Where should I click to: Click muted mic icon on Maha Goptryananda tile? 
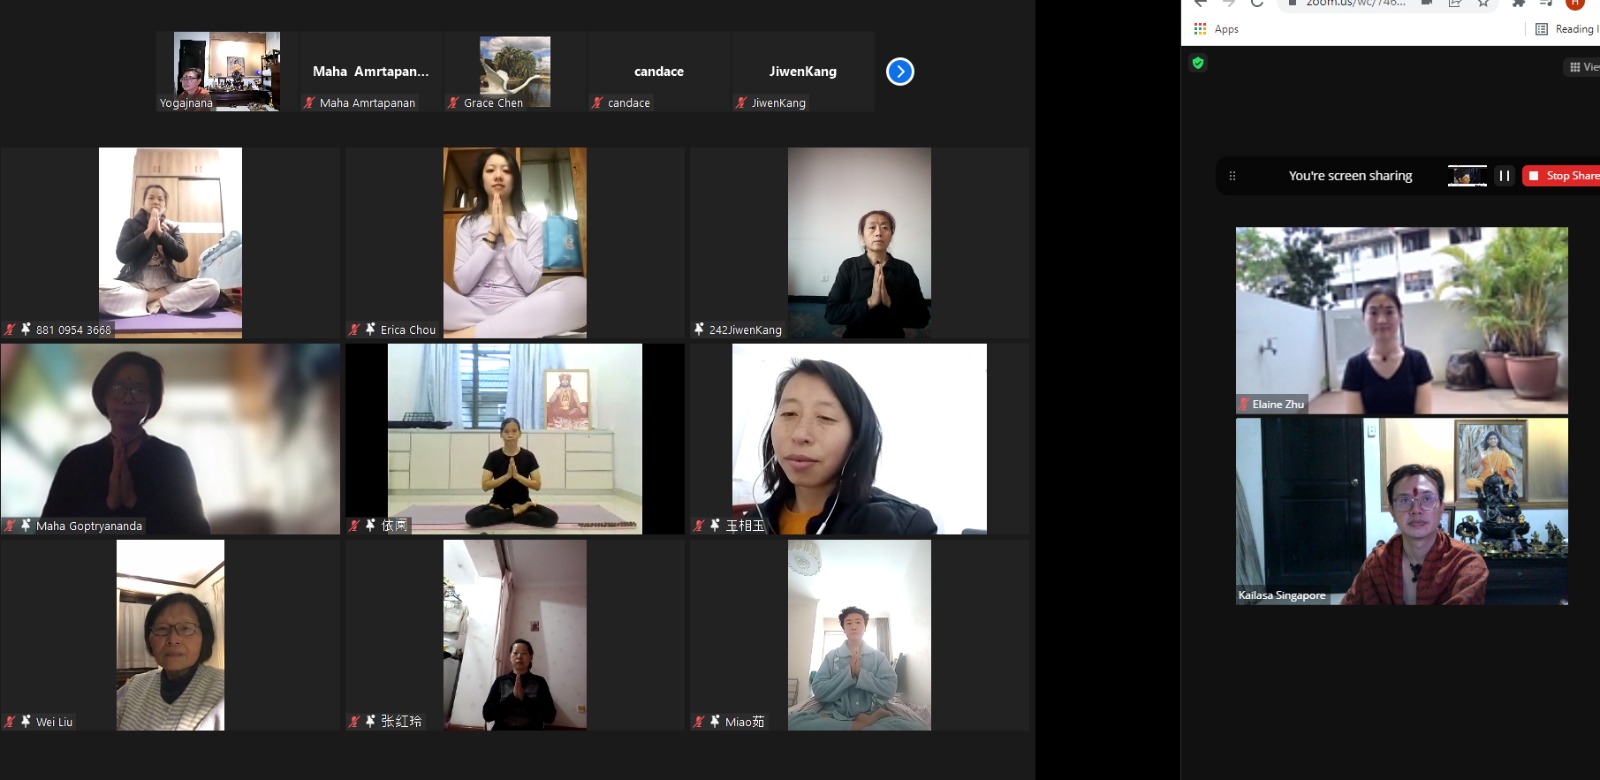point(10,525)
